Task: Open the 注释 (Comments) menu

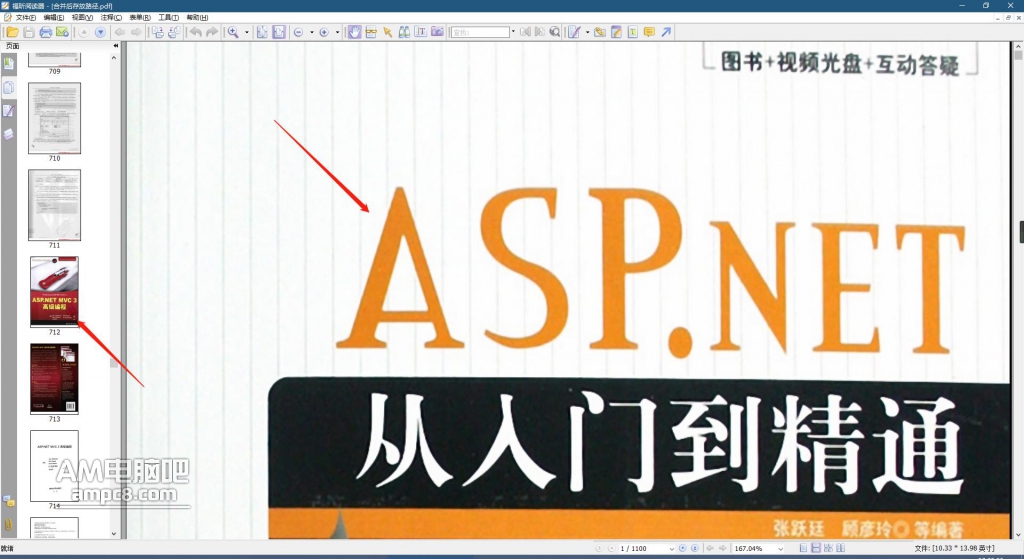Action: pos(111,18)
